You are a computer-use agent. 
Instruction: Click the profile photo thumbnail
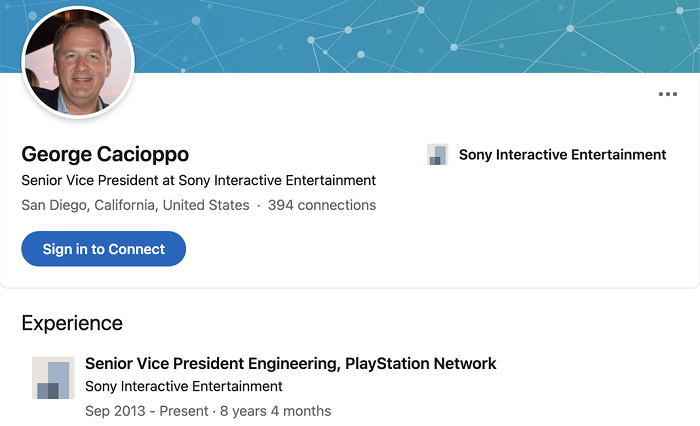tap(78, 62)
